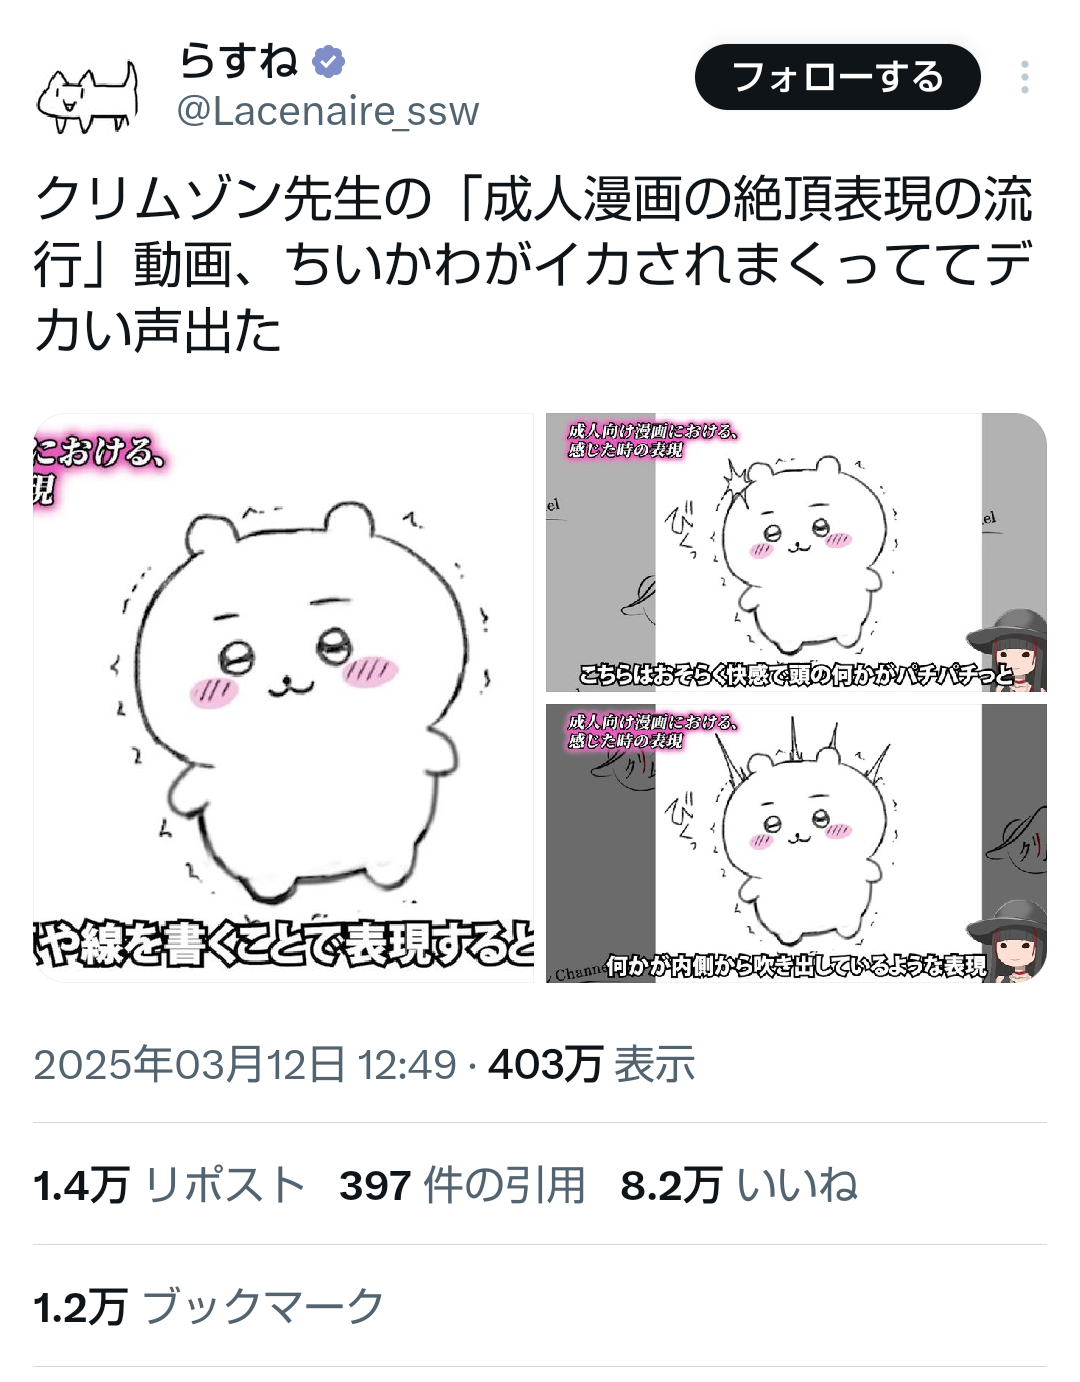Click the blue verified badge
Viewport: 1080px width, 1382px height.
(x=328, y=62)
